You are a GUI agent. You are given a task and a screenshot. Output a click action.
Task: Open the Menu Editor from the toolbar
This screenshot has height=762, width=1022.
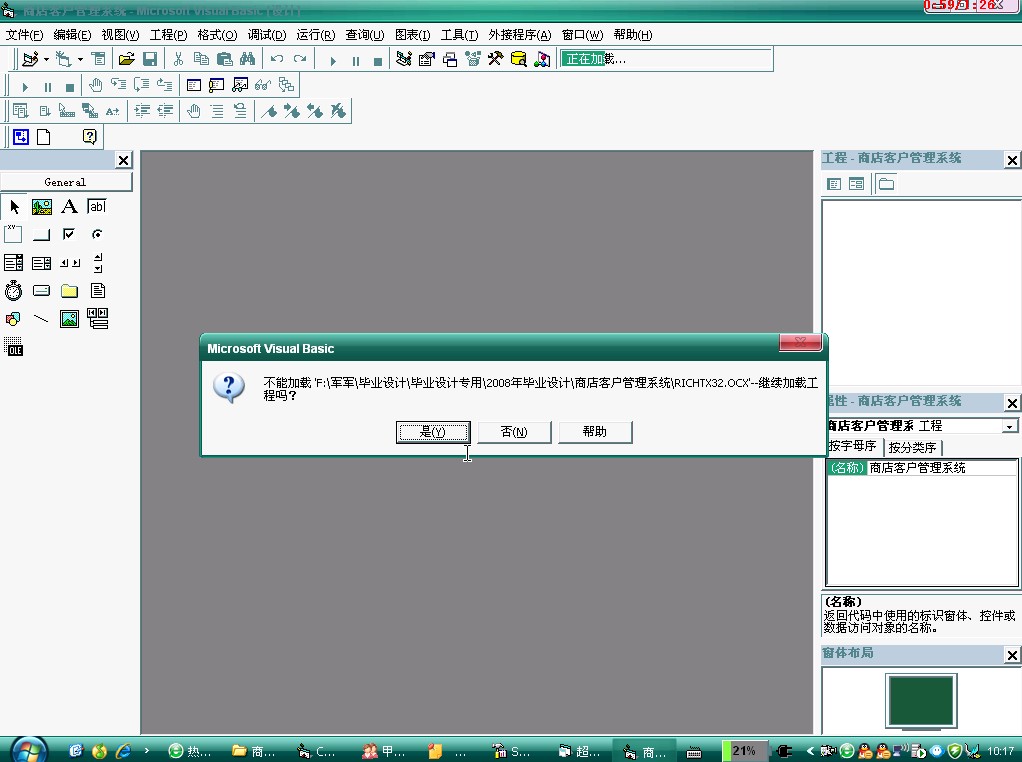[x=98, y=59]
